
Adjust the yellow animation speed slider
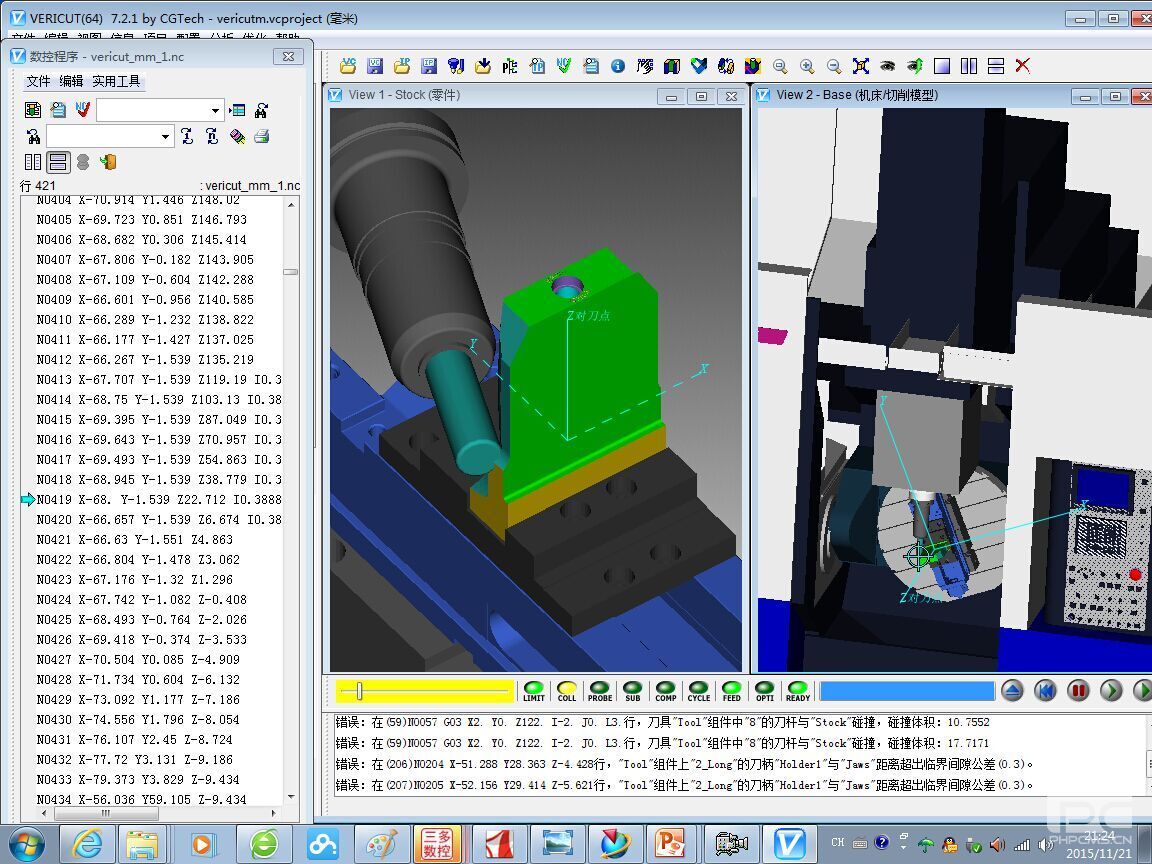point(359,691)
